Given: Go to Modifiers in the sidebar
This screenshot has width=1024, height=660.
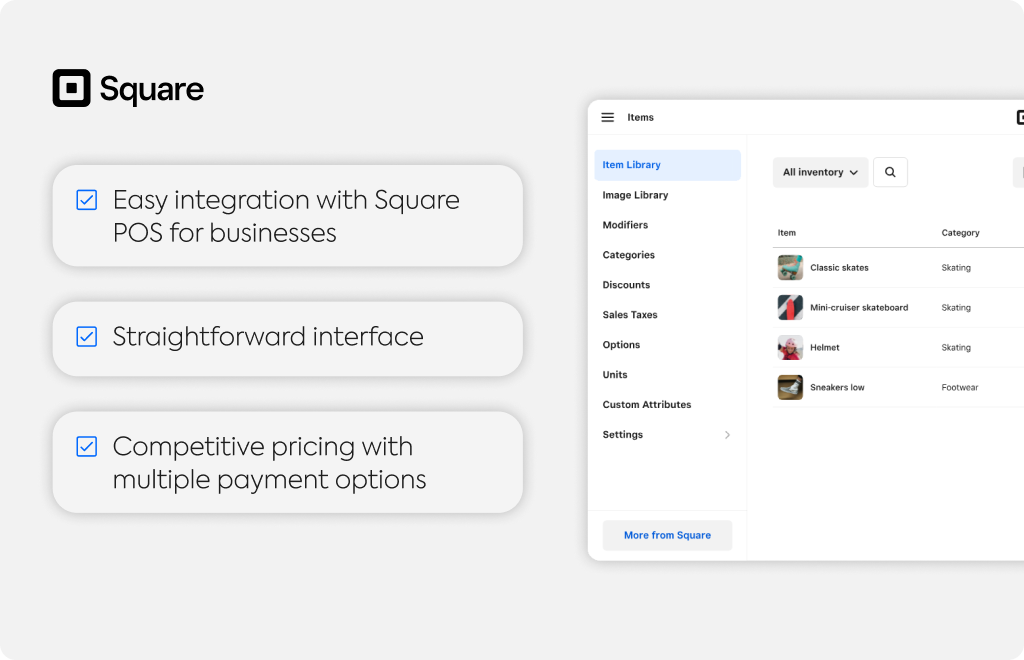Looking at the screenshot, I should click(625, 225).
